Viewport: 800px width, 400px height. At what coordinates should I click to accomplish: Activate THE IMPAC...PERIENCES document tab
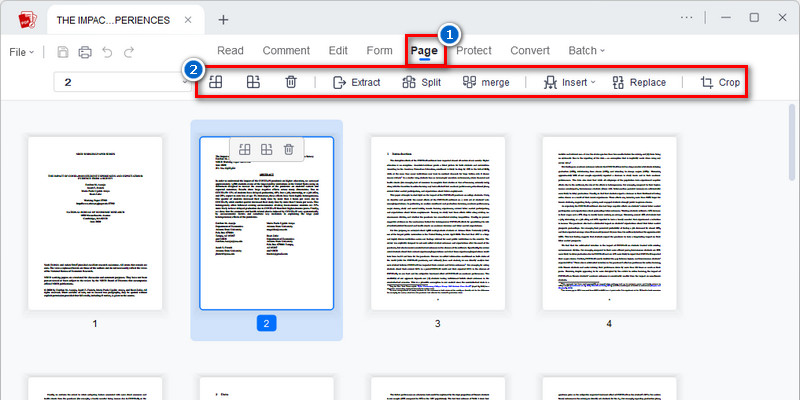(x=113, y=20)
